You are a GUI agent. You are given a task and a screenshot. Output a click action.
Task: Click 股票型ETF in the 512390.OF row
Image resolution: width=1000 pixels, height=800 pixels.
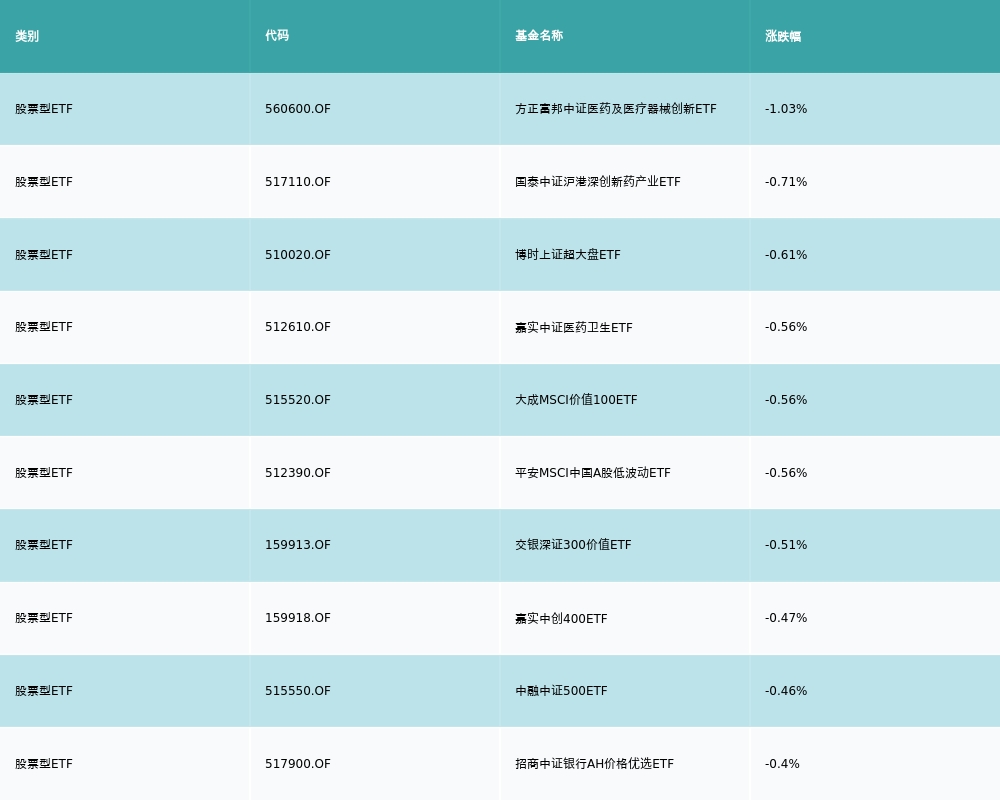coord(44,473)
